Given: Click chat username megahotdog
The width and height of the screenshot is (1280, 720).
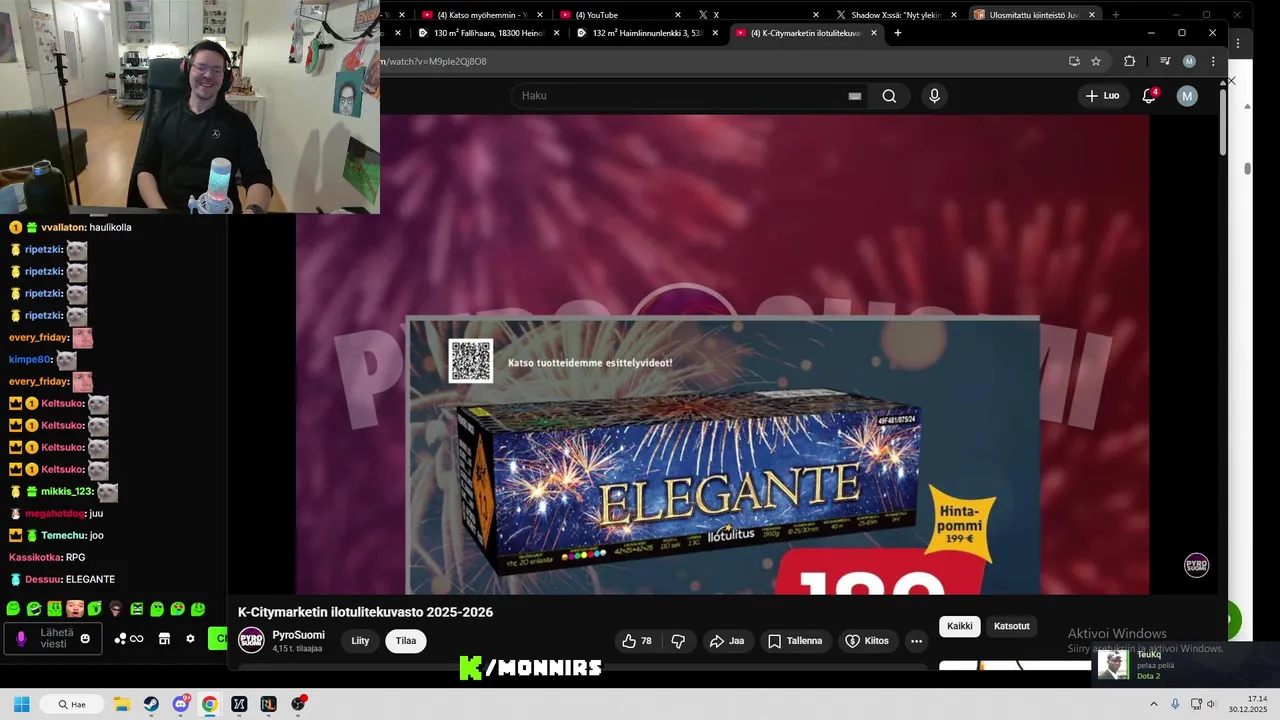Looking at the screenshot, I should coord(56,513).
